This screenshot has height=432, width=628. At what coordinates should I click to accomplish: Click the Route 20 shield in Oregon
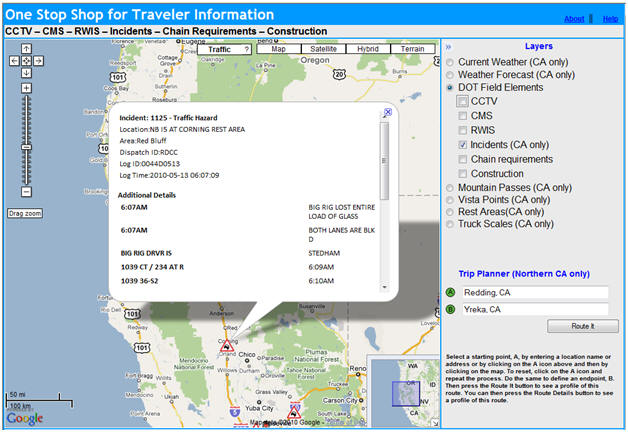tap(339, 74)
